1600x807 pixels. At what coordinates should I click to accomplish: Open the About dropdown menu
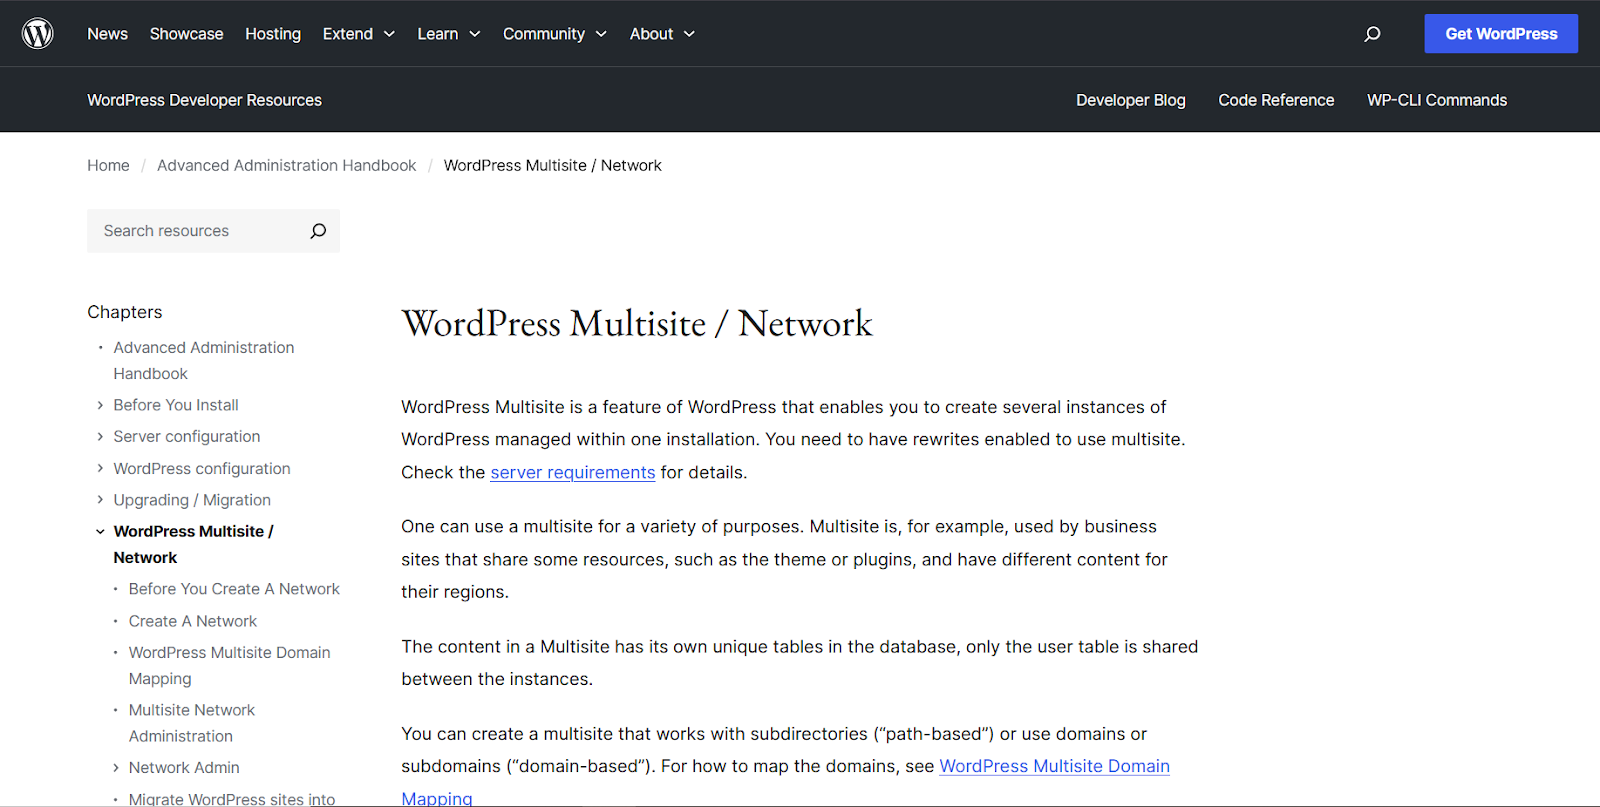point(662,34)
